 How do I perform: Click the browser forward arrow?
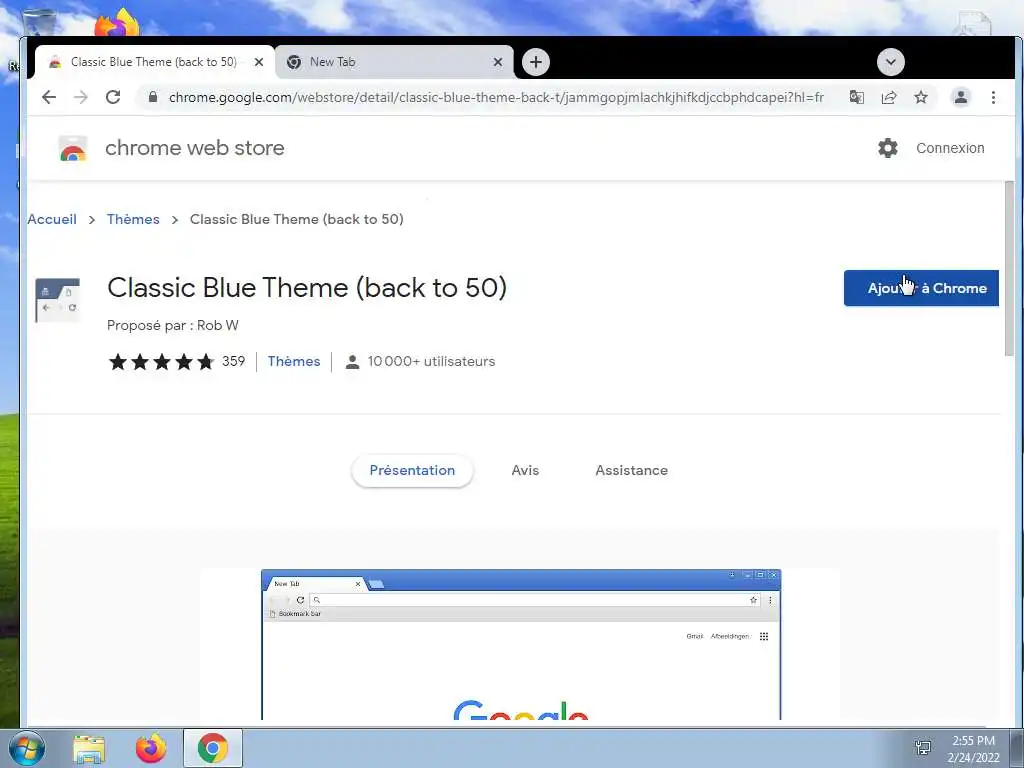tap(80, 97)
